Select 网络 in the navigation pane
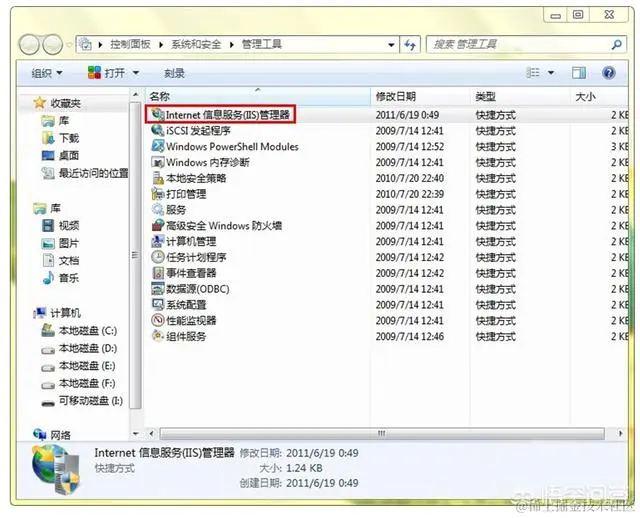 (60, 435)
